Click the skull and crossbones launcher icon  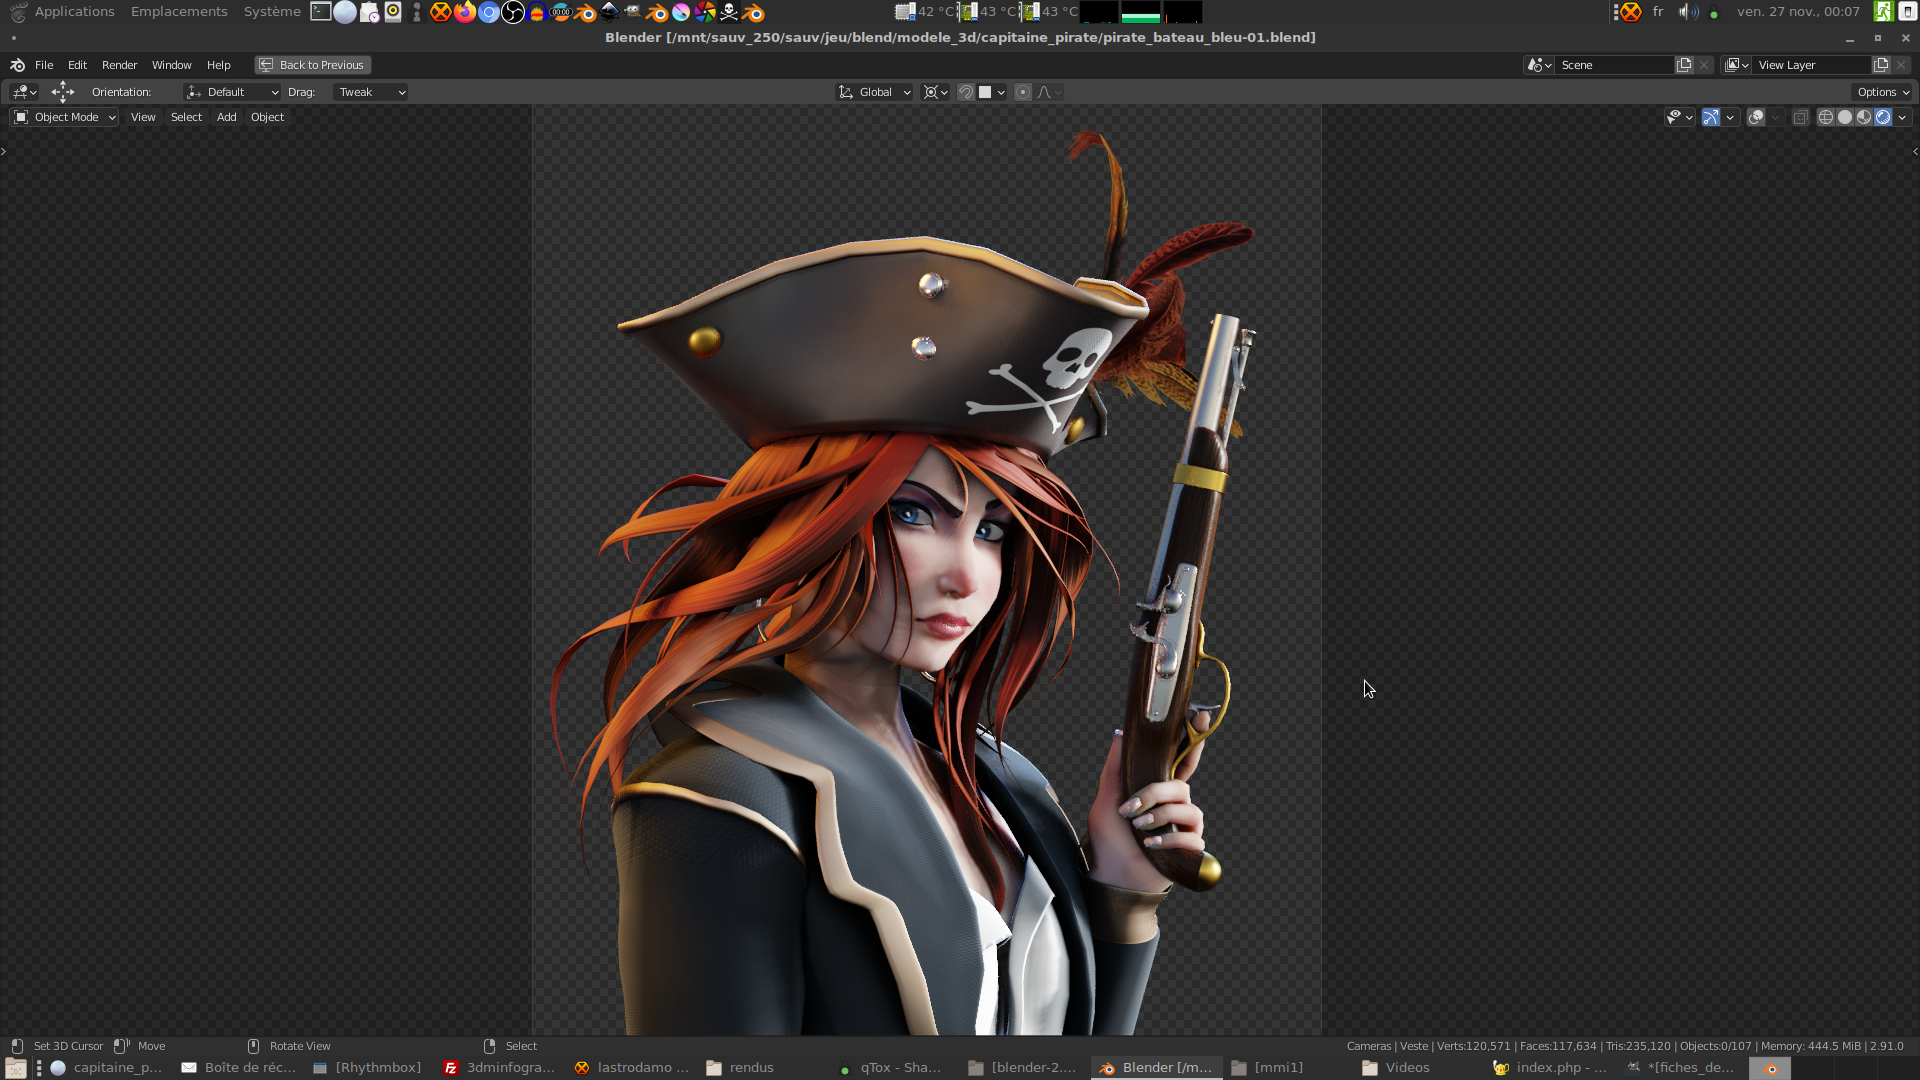(x=729, y=12)
